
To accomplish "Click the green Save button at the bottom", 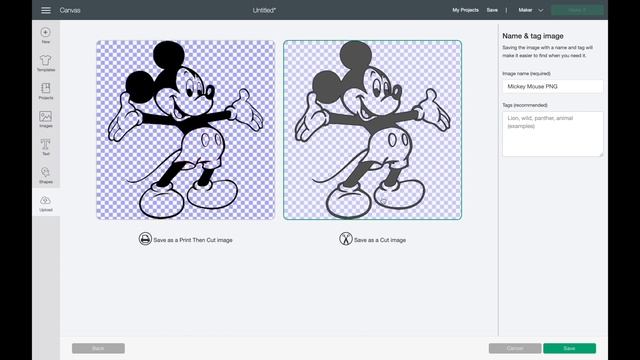I will [x=569, y=348].
